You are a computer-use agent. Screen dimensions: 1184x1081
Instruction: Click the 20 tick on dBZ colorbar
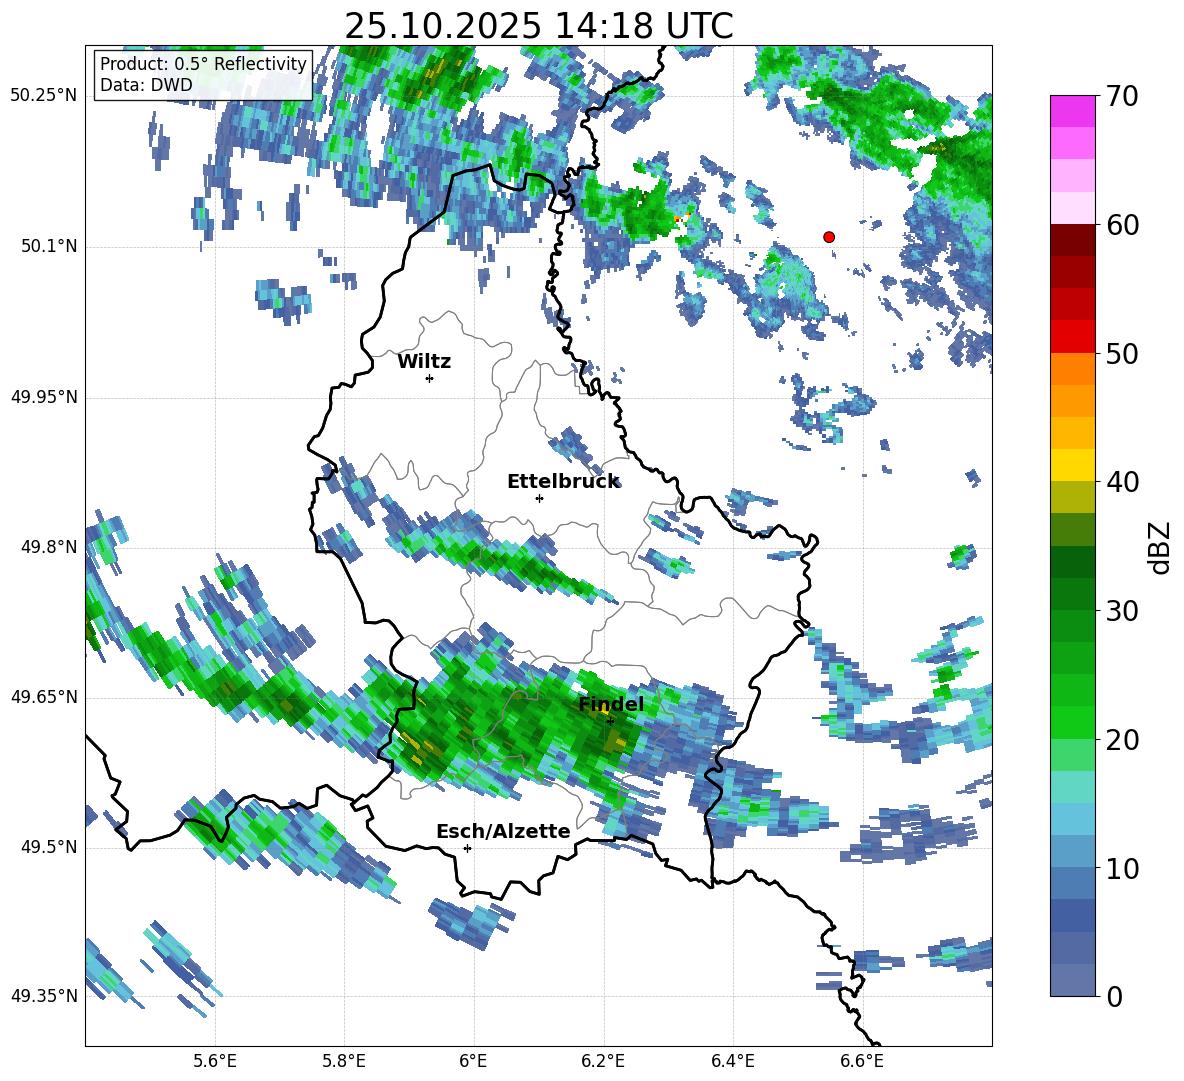[x=1122, y=740]
